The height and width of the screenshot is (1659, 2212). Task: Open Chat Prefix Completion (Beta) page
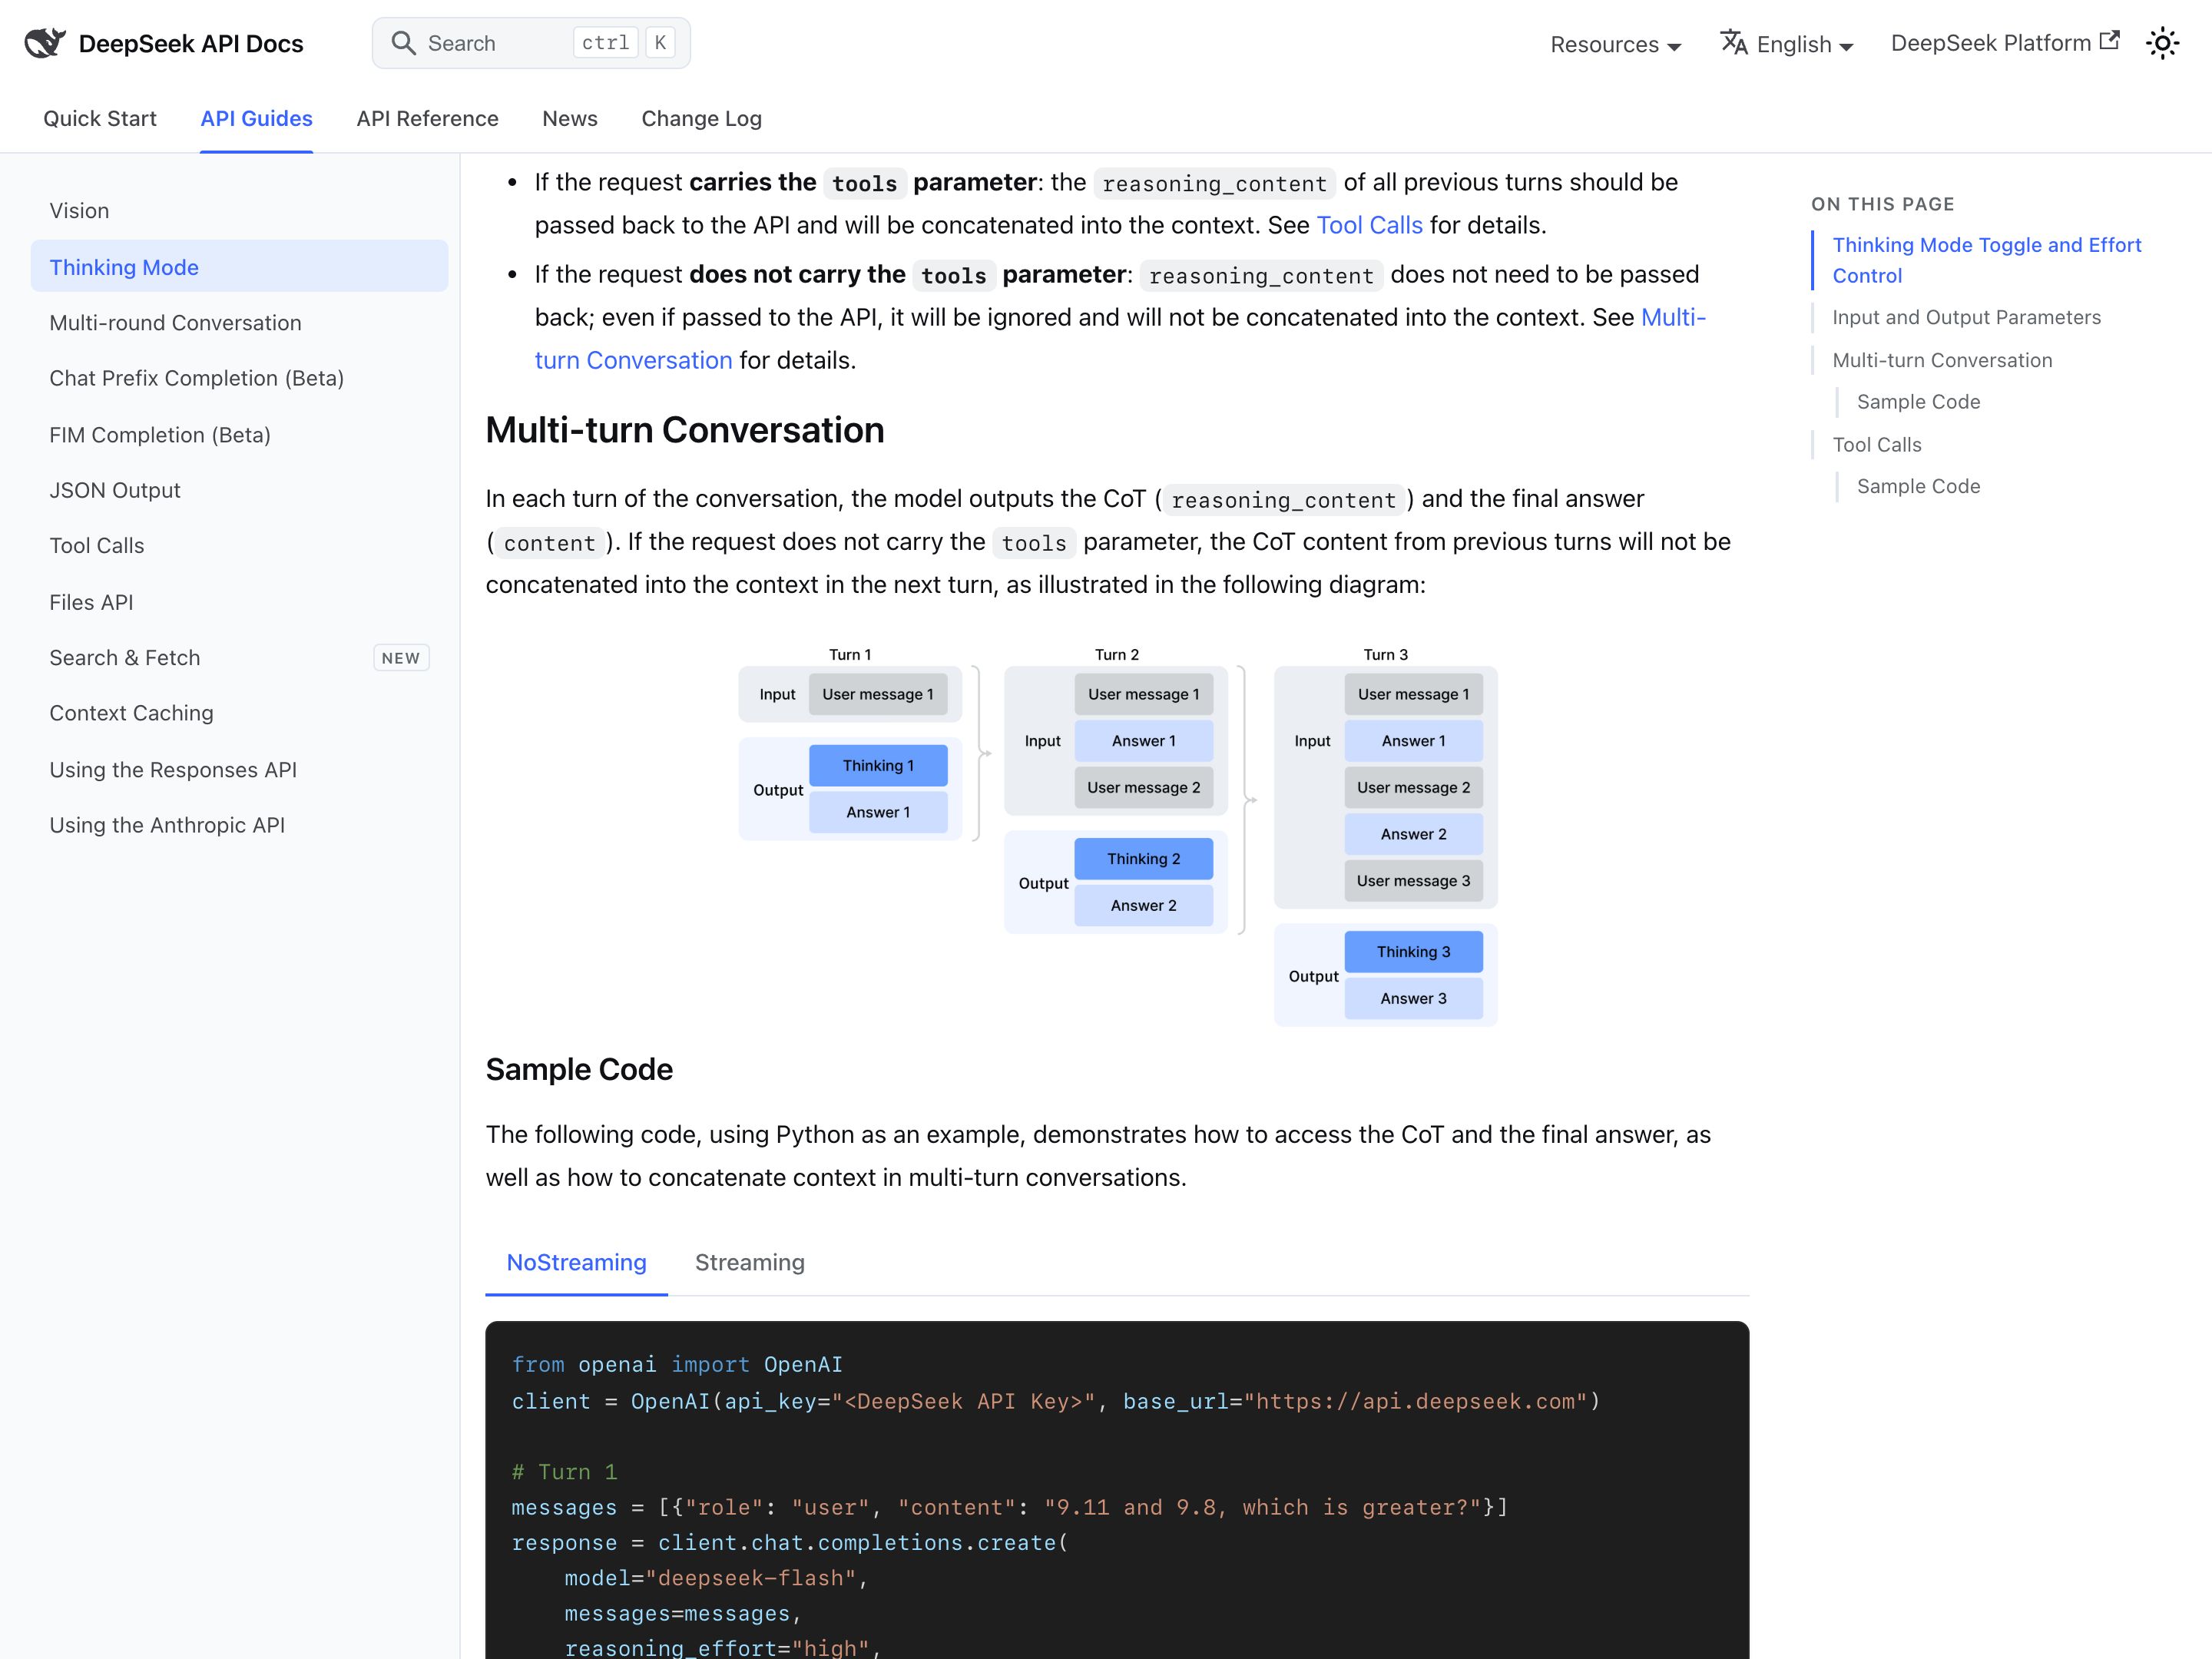239,378
